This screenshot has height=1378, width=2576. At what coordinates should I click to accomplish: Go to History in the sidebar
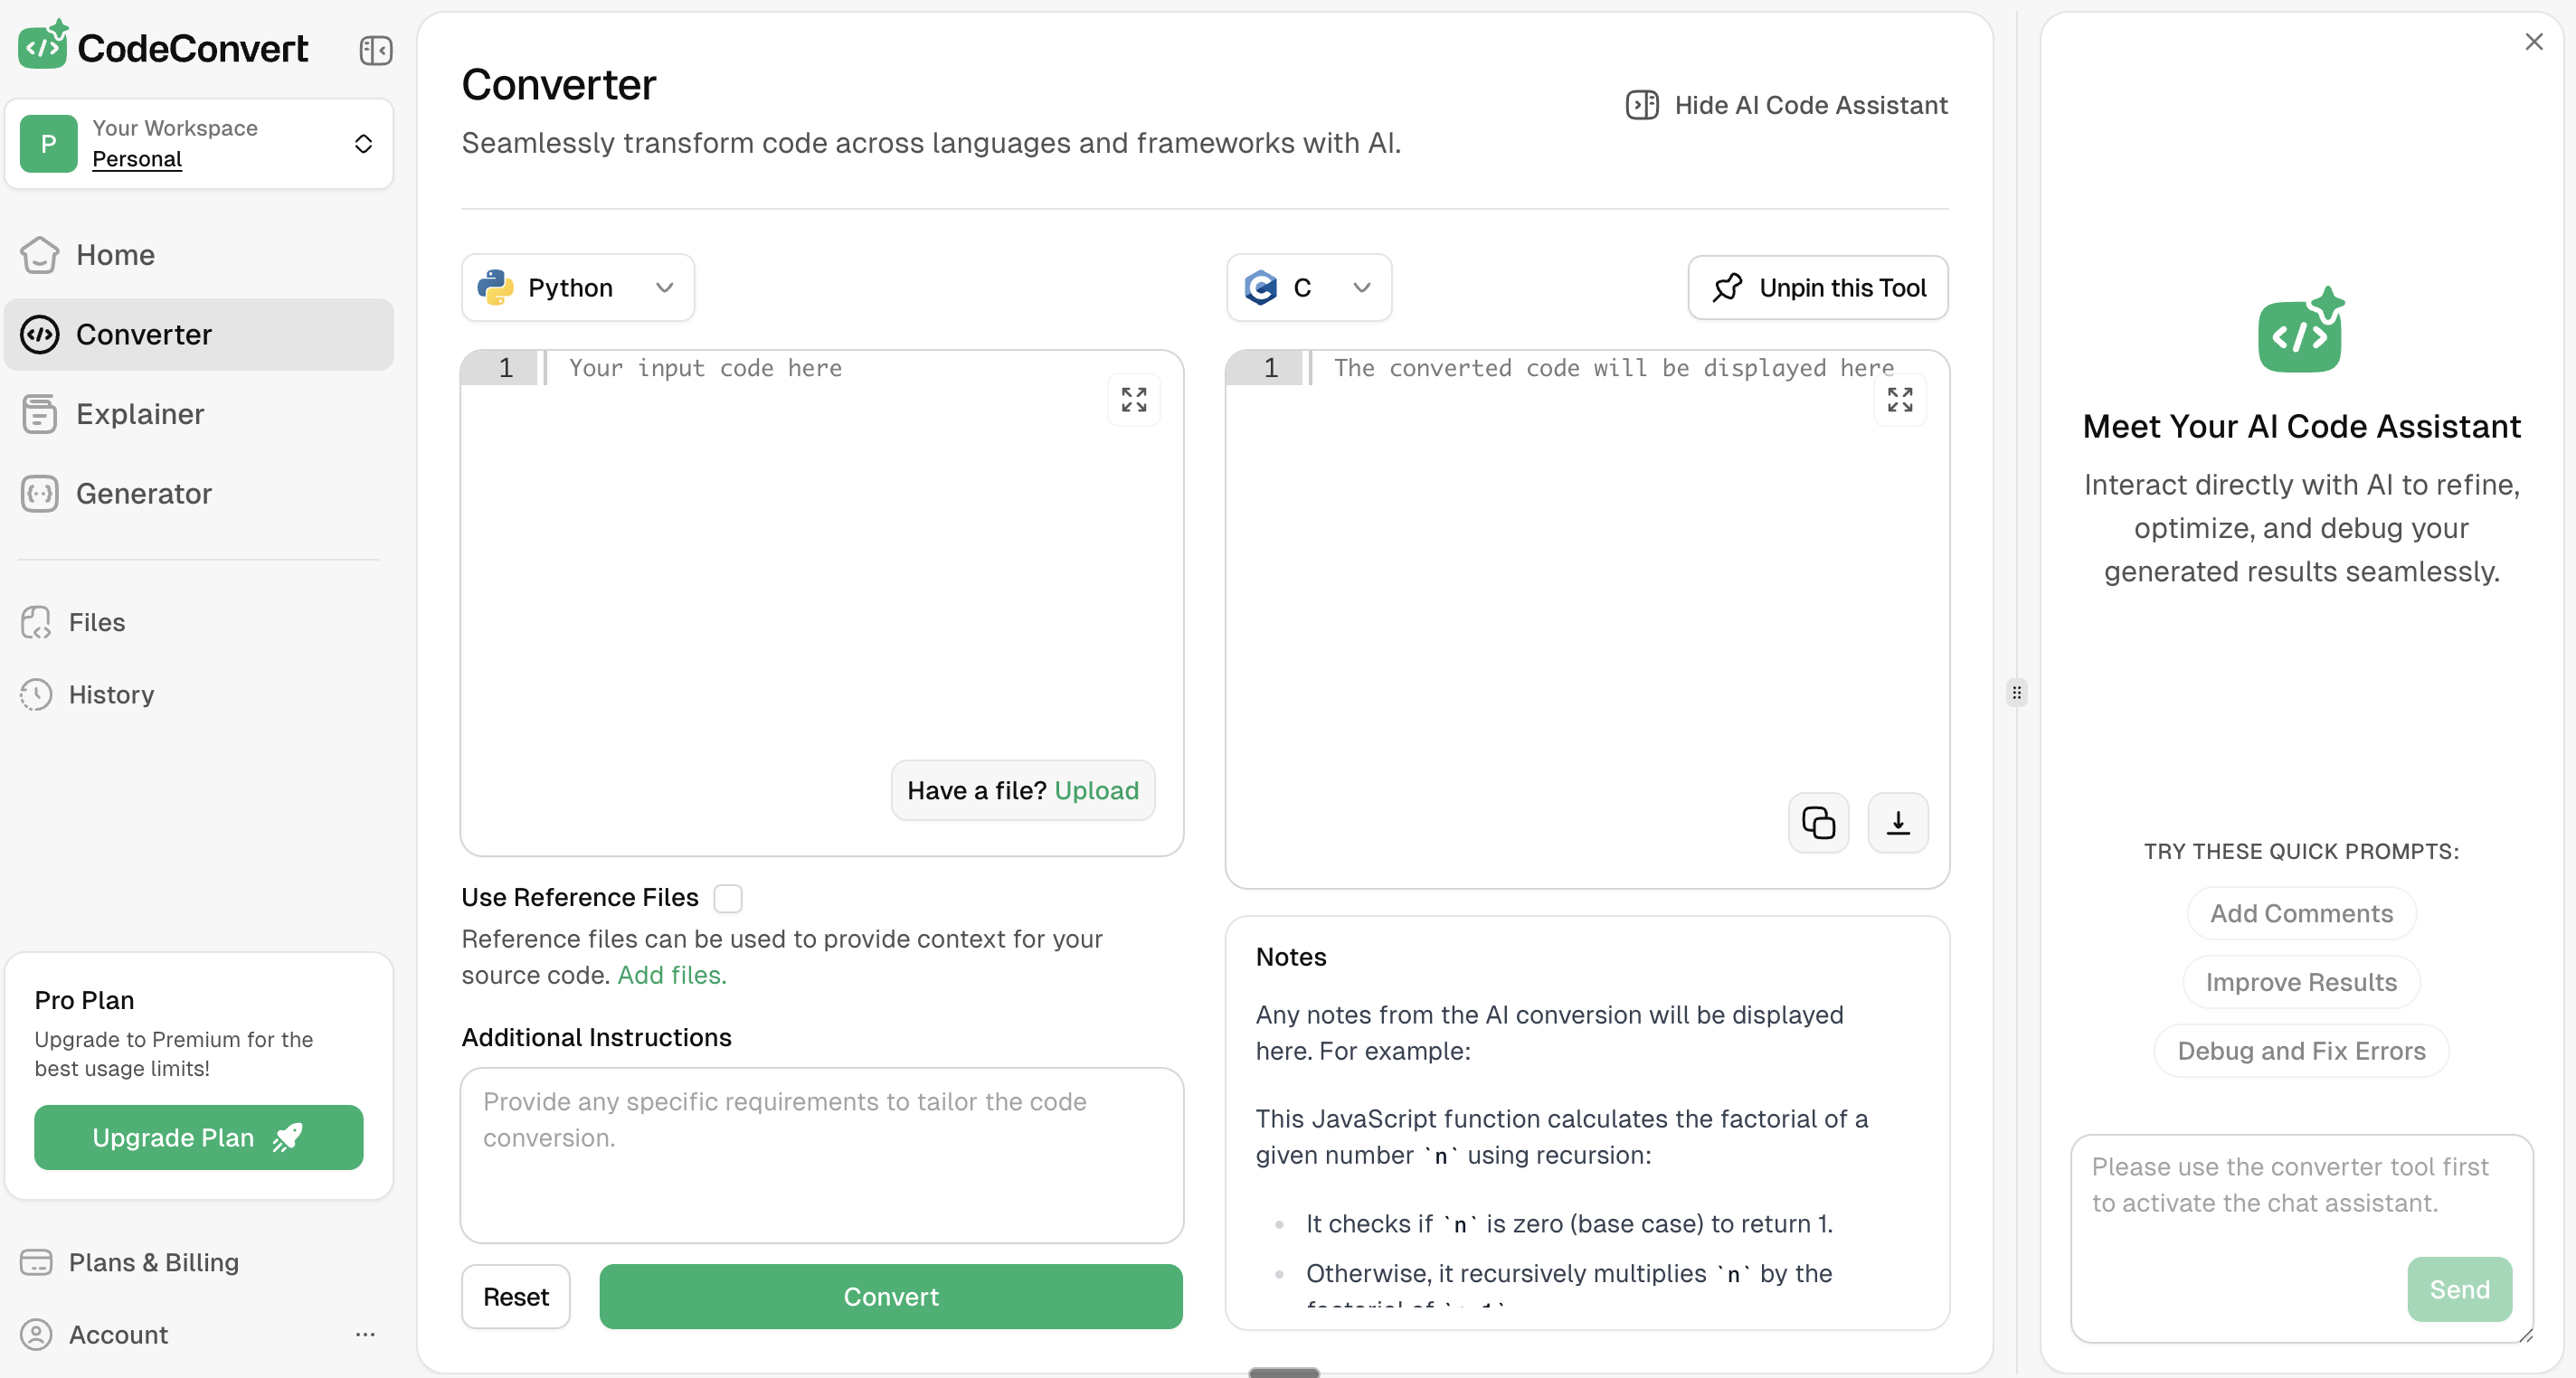[111, 695]
